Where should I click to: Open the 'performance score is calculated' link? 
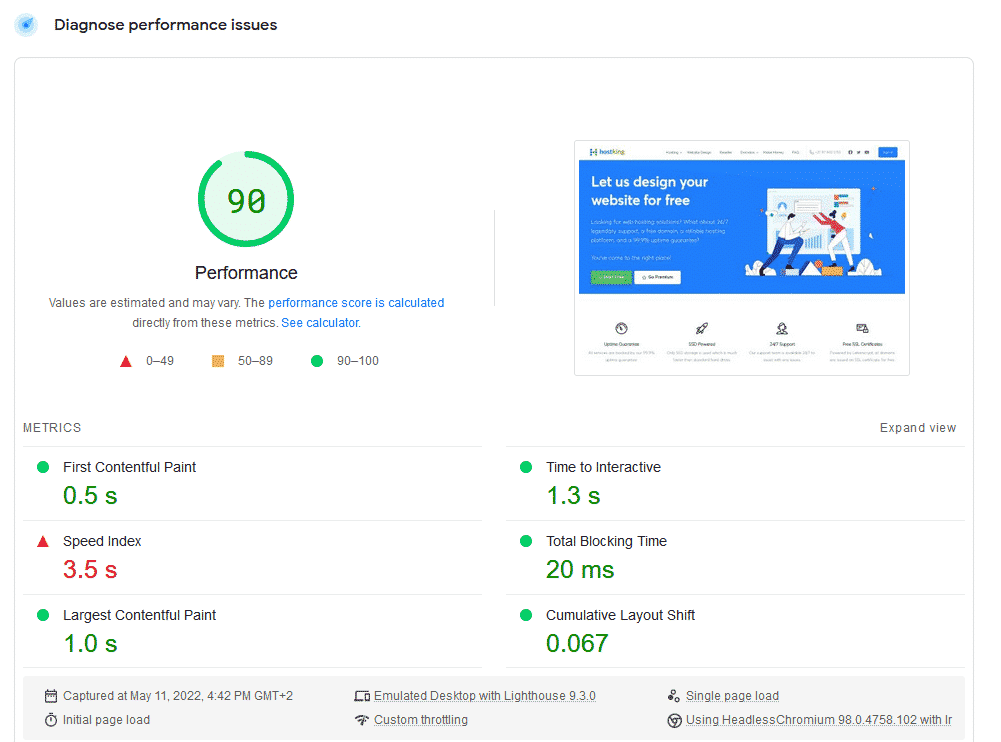(x=356, y=303)
